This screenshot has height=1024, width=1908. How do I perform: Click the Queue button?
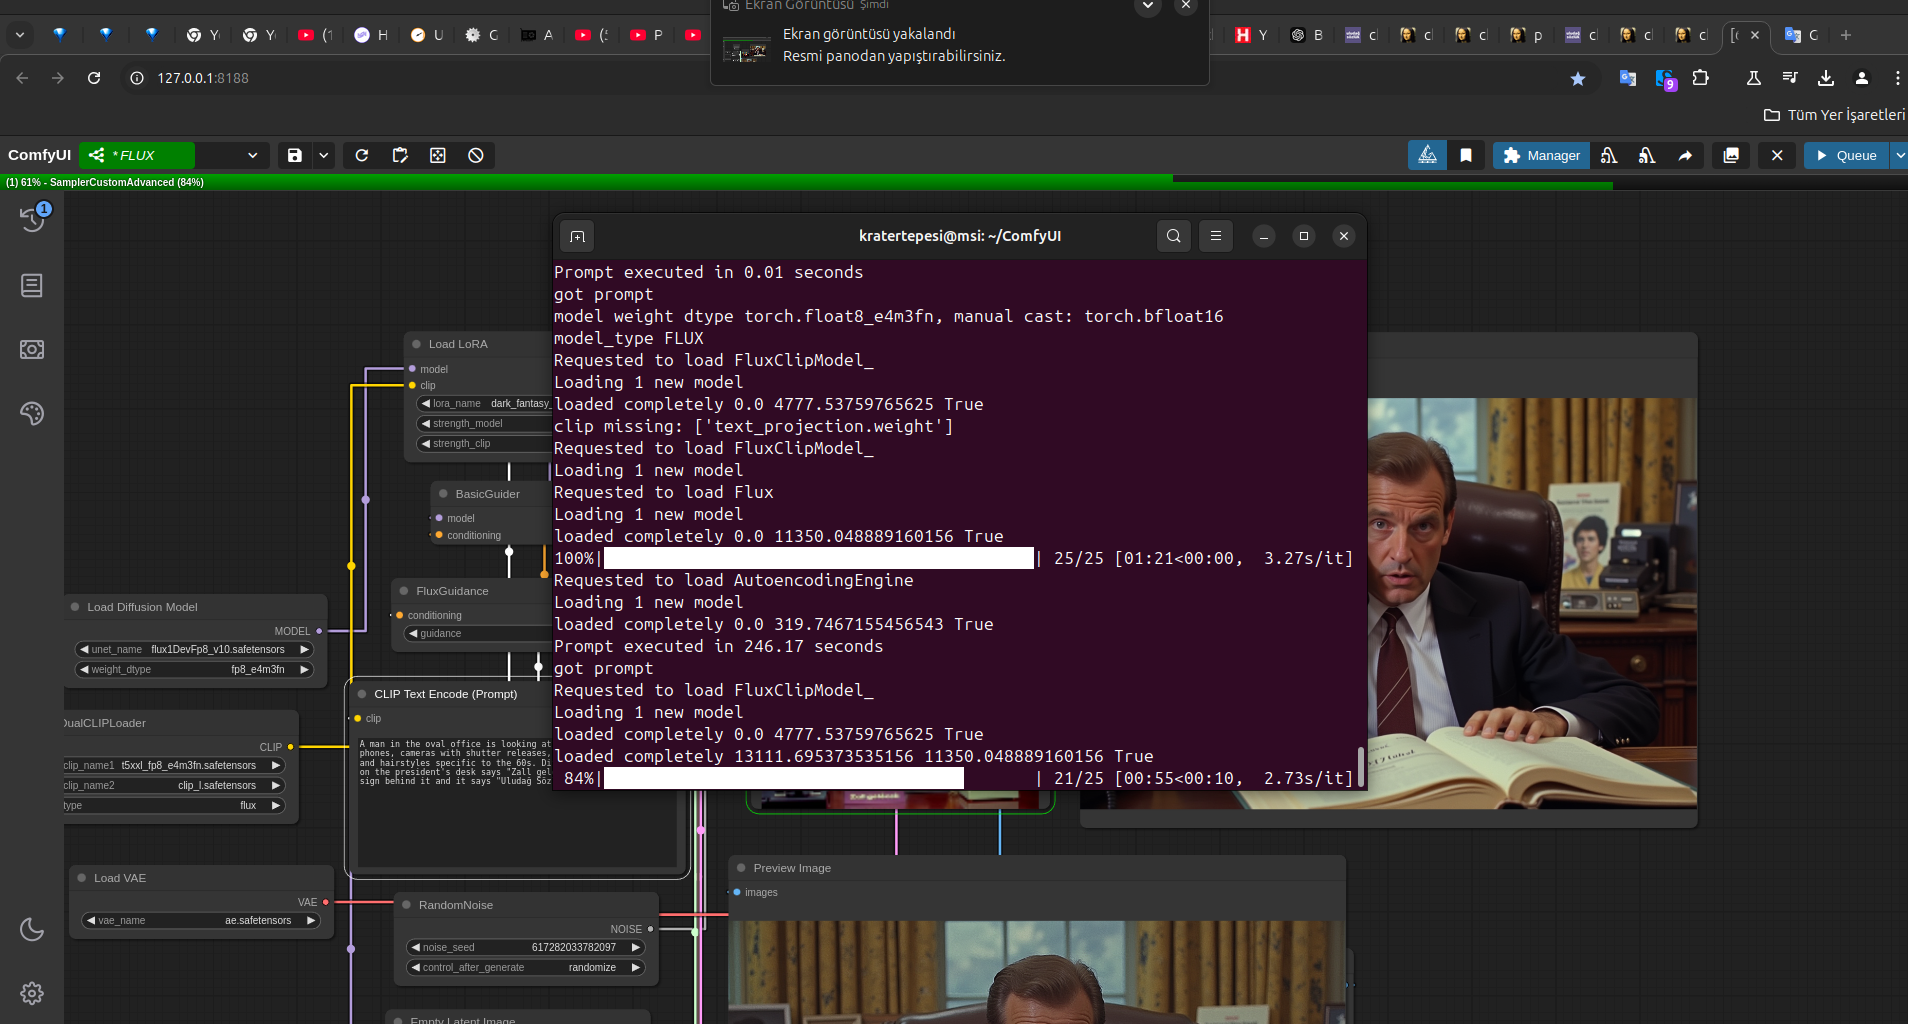click(x=1846, y=155)
